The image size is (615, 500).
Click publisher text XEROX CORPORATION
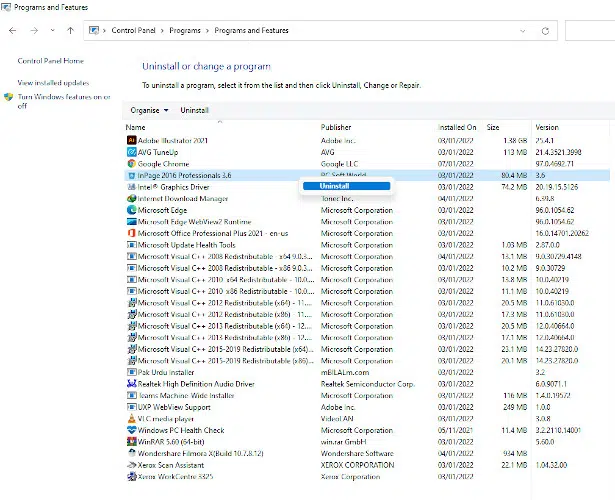click(x=357, y=465)
